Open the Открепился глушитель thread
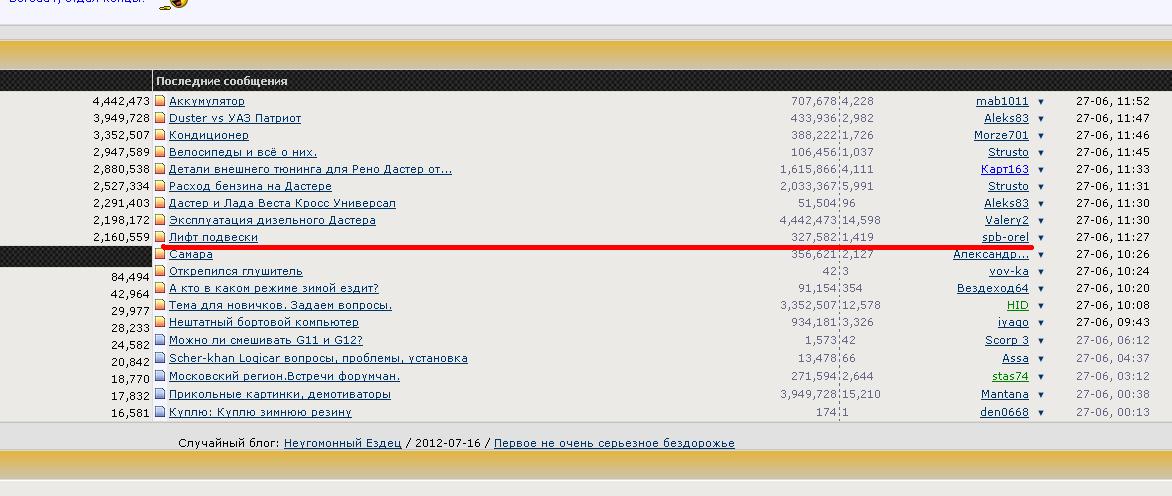The height and width of the screenshot is (496, 1172). (235, 271)
